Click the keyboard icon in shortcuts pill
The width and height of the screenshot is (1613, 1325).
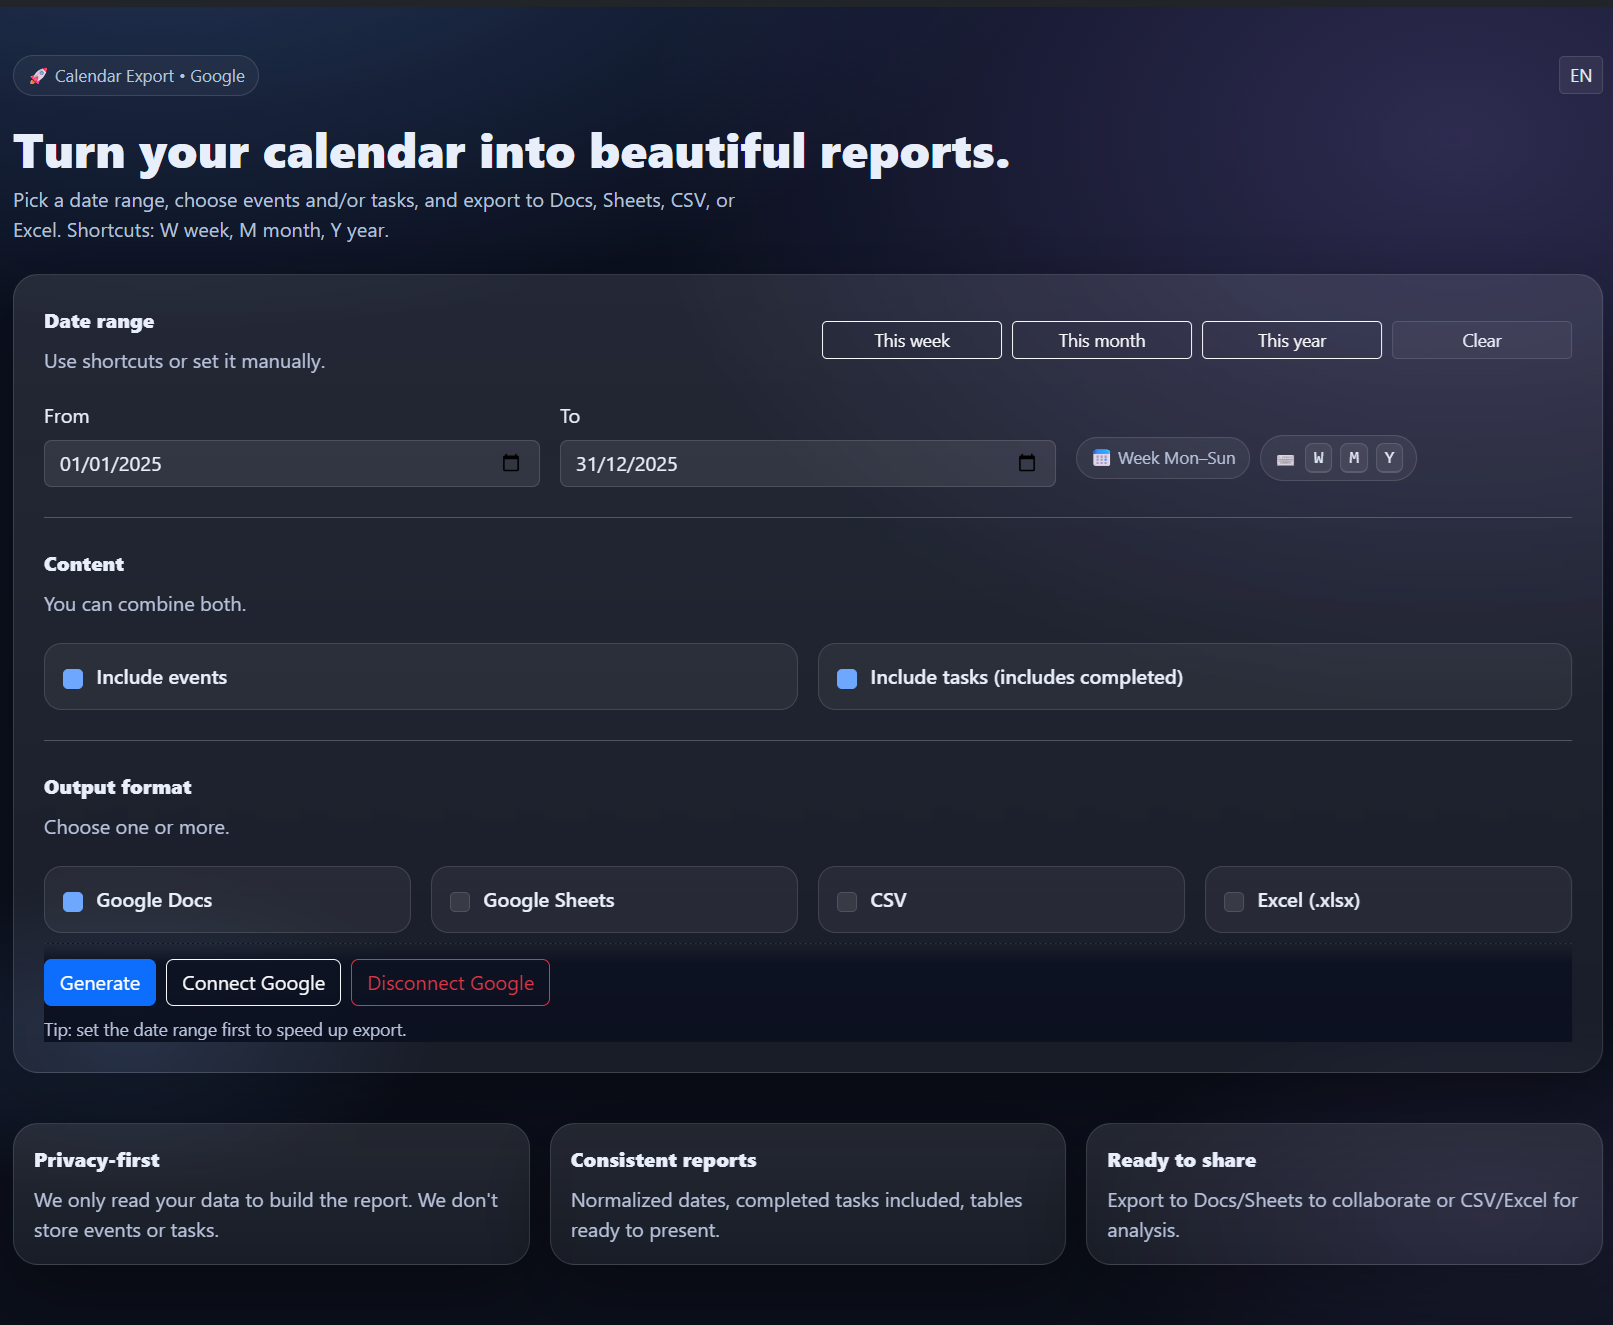[x=1285, y=459]
